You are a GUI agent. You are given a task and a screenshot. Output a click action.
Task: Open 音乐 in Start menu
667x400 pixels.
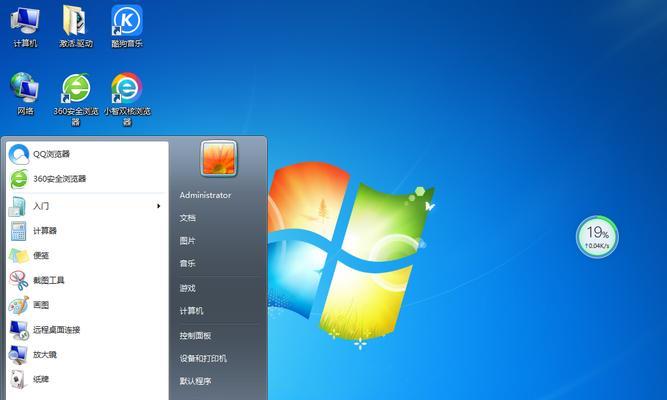188,263
